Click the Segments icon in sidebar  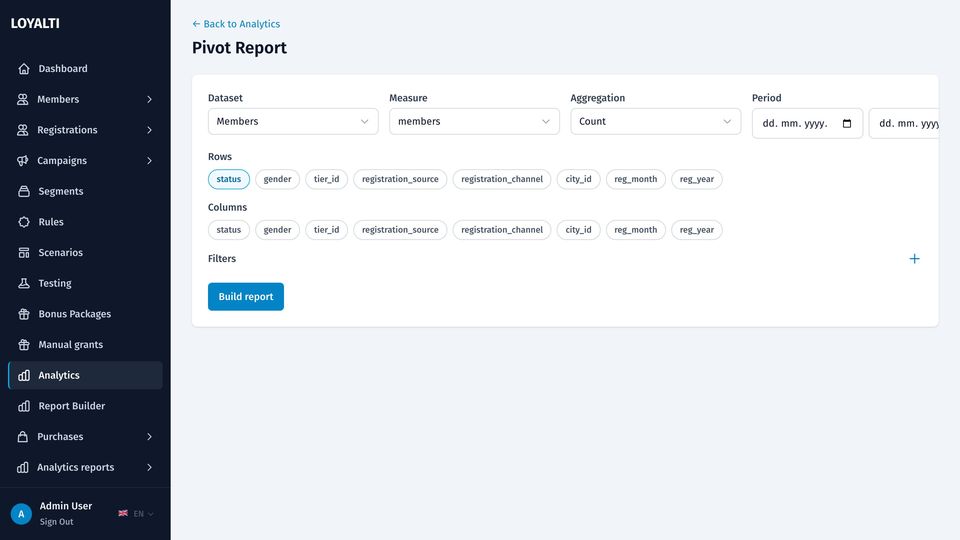click(x=24, y=191)
